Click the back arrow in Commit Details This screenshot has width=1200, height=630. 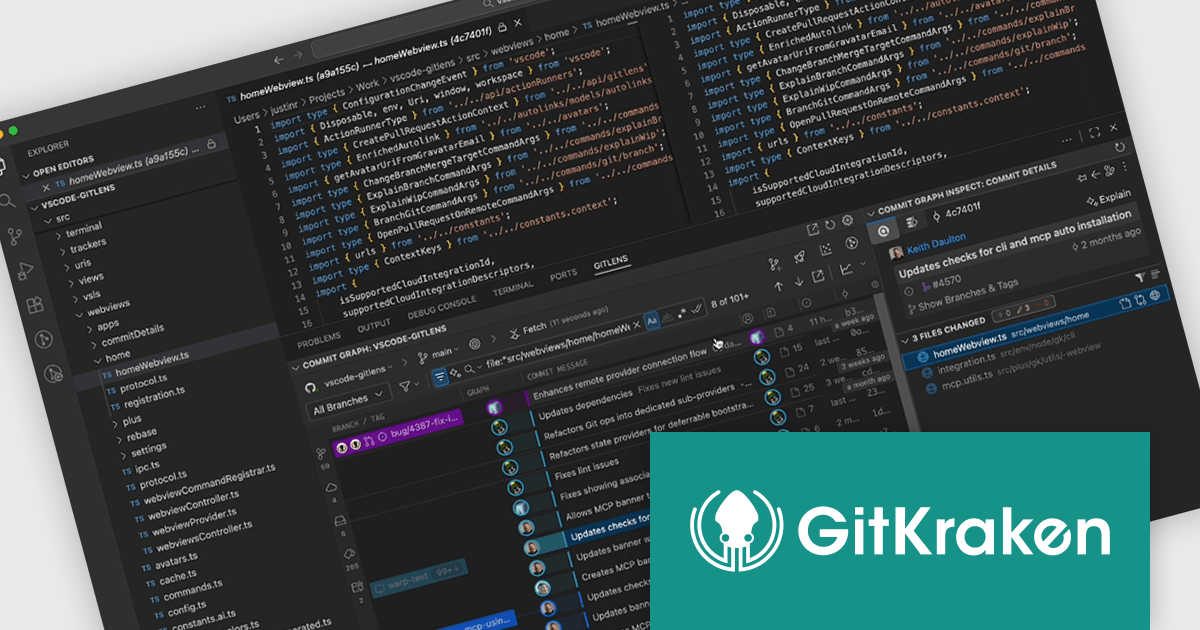click(1095, 173)
